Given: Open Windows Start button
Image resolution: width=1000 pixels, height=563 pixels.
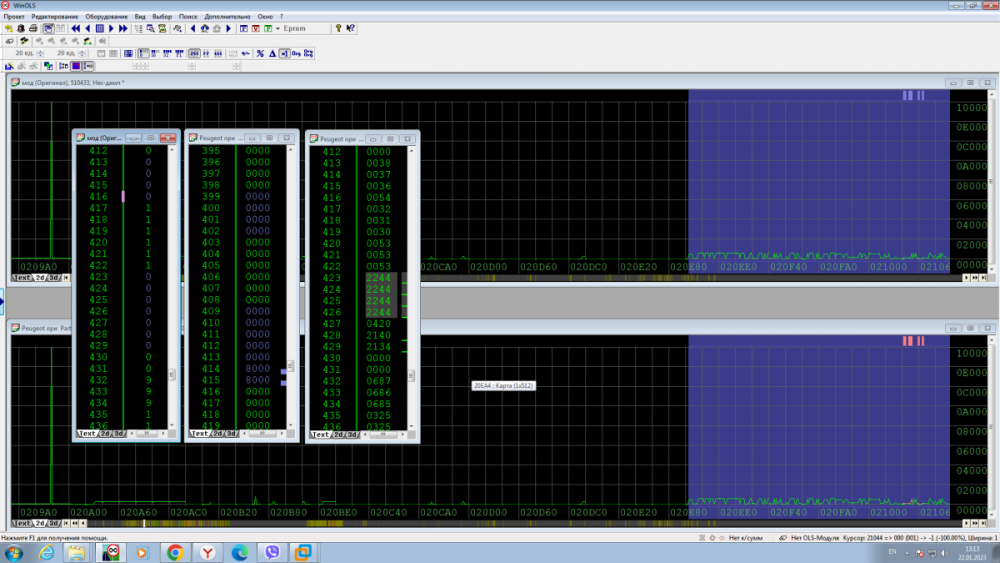Looking at the screenshot, I should [x=13, y=553].
